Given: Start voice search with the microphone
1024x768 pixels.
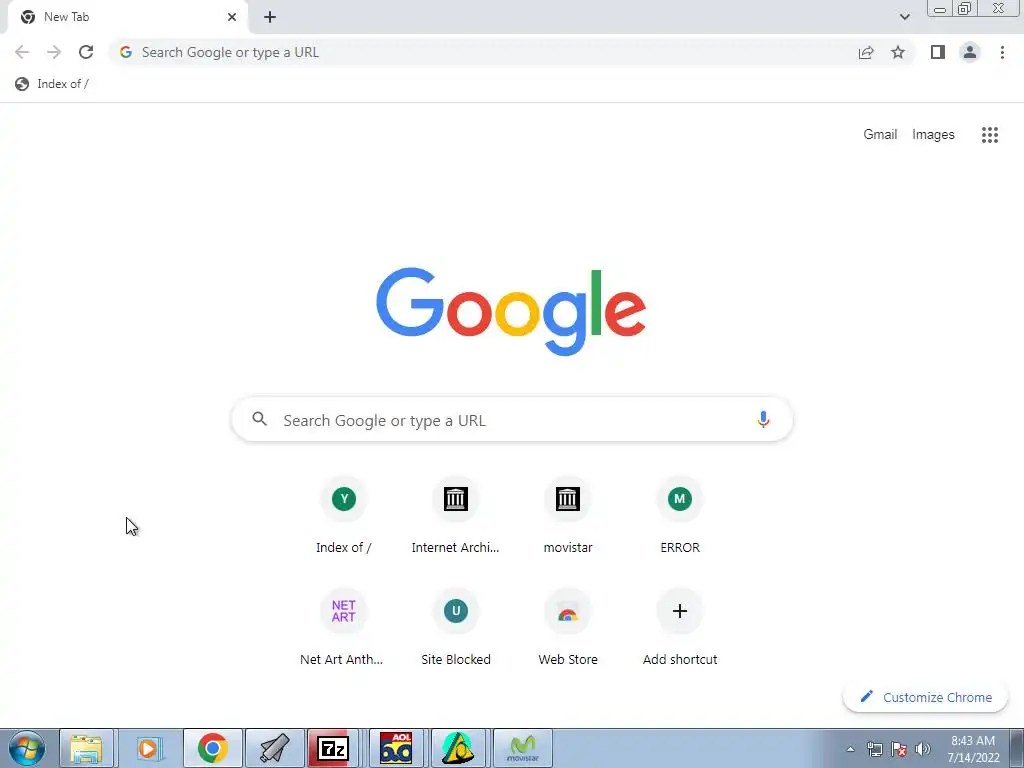Looking at the screenshot, I should click(x=763, y=419).
